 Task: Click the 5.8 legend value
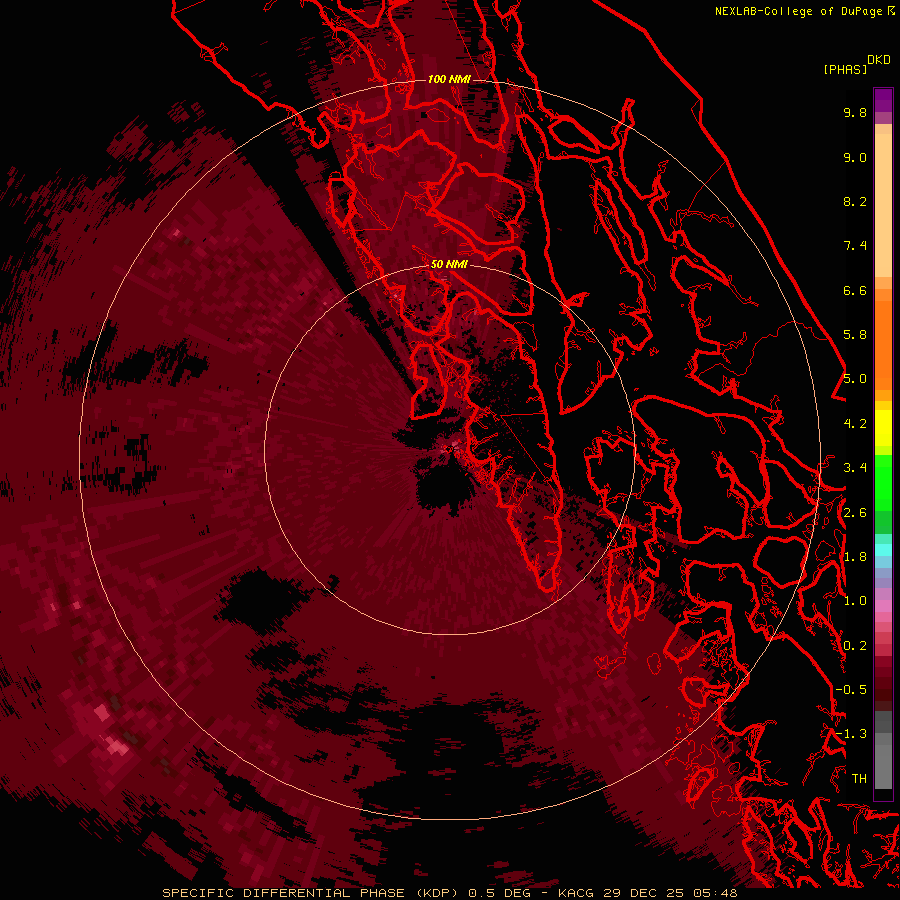pyautogui.click(x=855, y=335)
